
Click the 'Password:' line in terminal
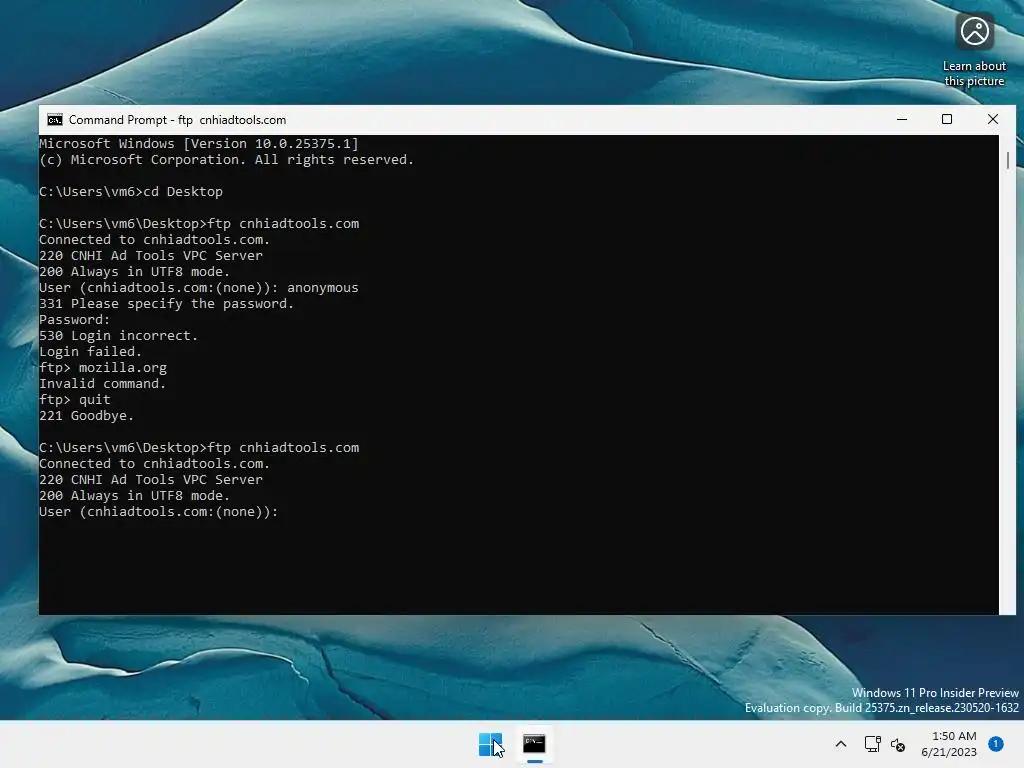[74, 320]
